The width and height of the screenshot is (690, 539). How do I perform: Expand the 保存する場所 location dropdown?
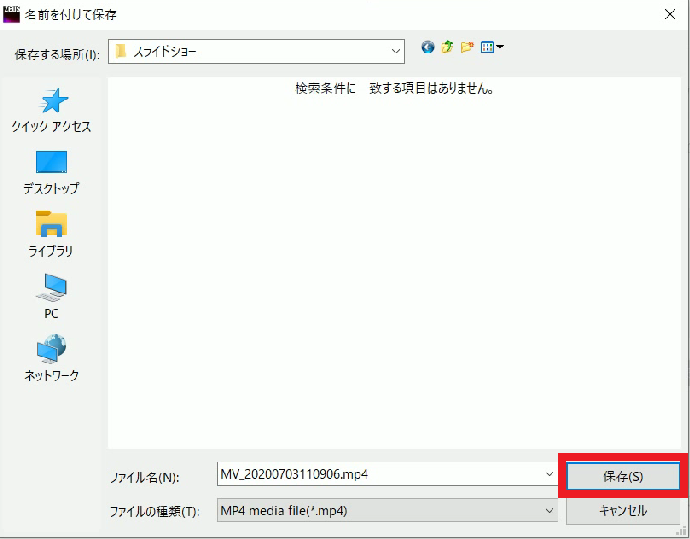(x=396, y=50)
